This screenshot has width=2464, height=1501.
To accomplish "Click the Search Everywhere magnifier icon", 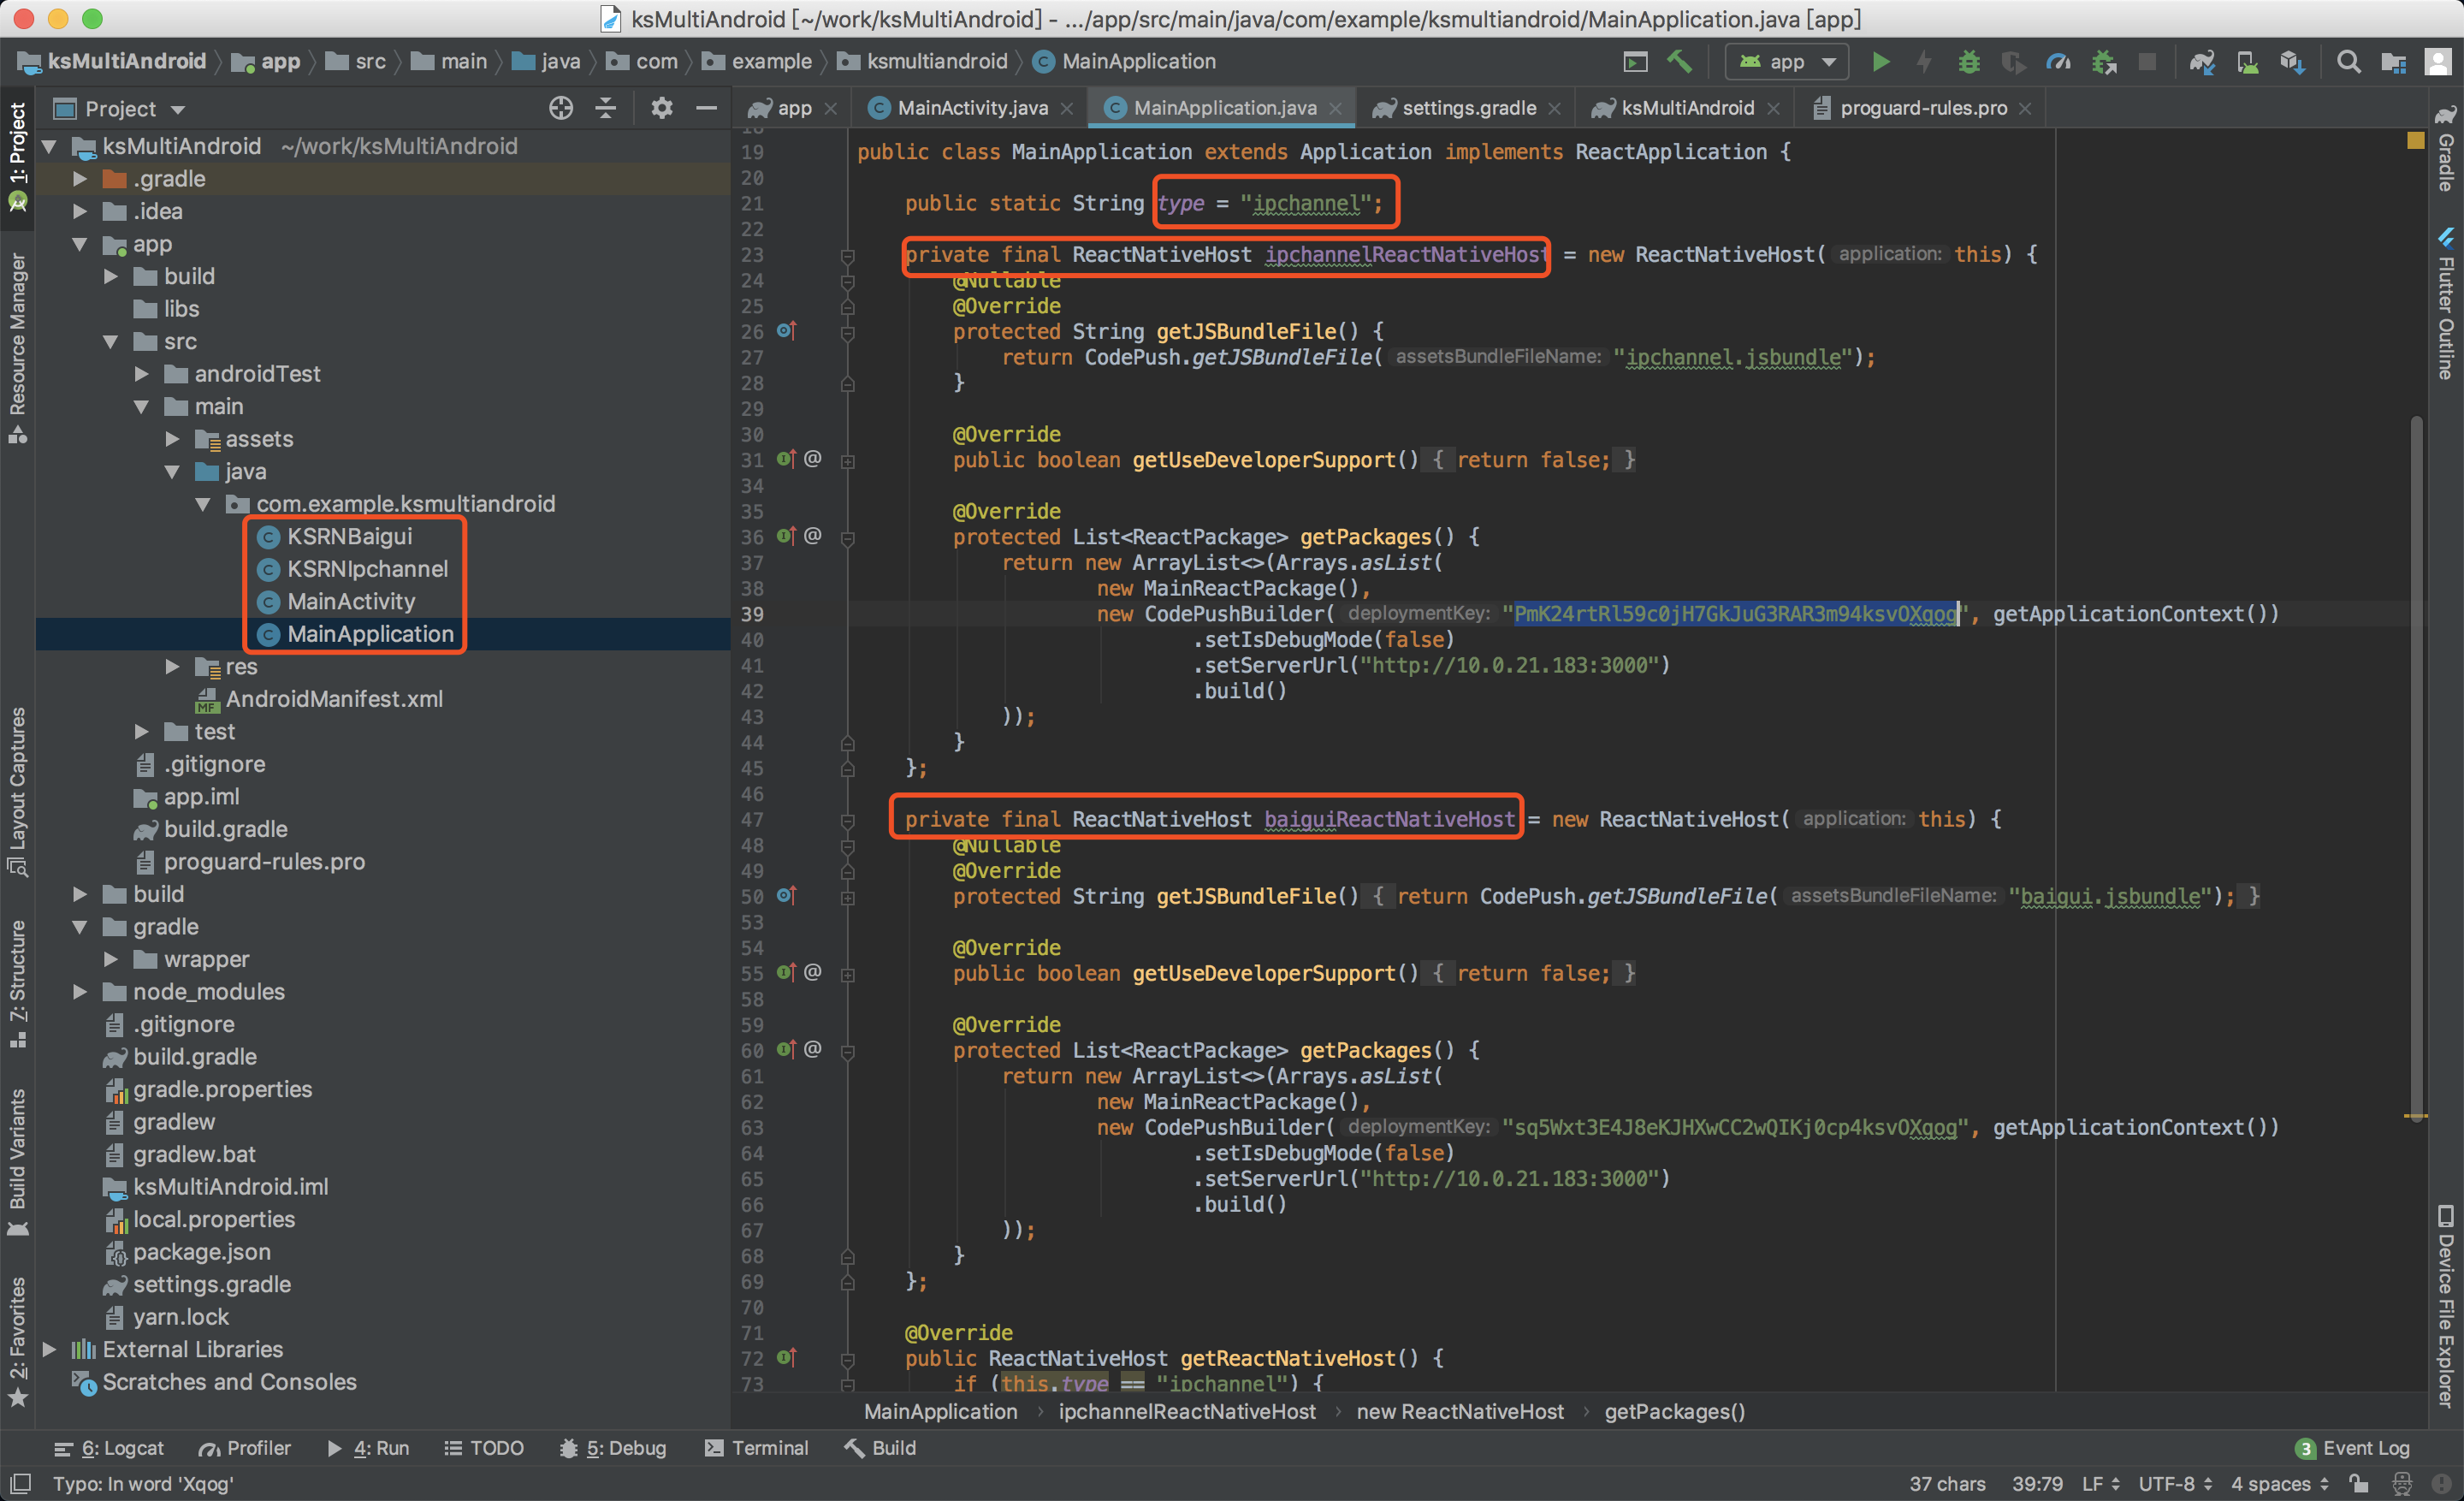I will click(2348, 62).
